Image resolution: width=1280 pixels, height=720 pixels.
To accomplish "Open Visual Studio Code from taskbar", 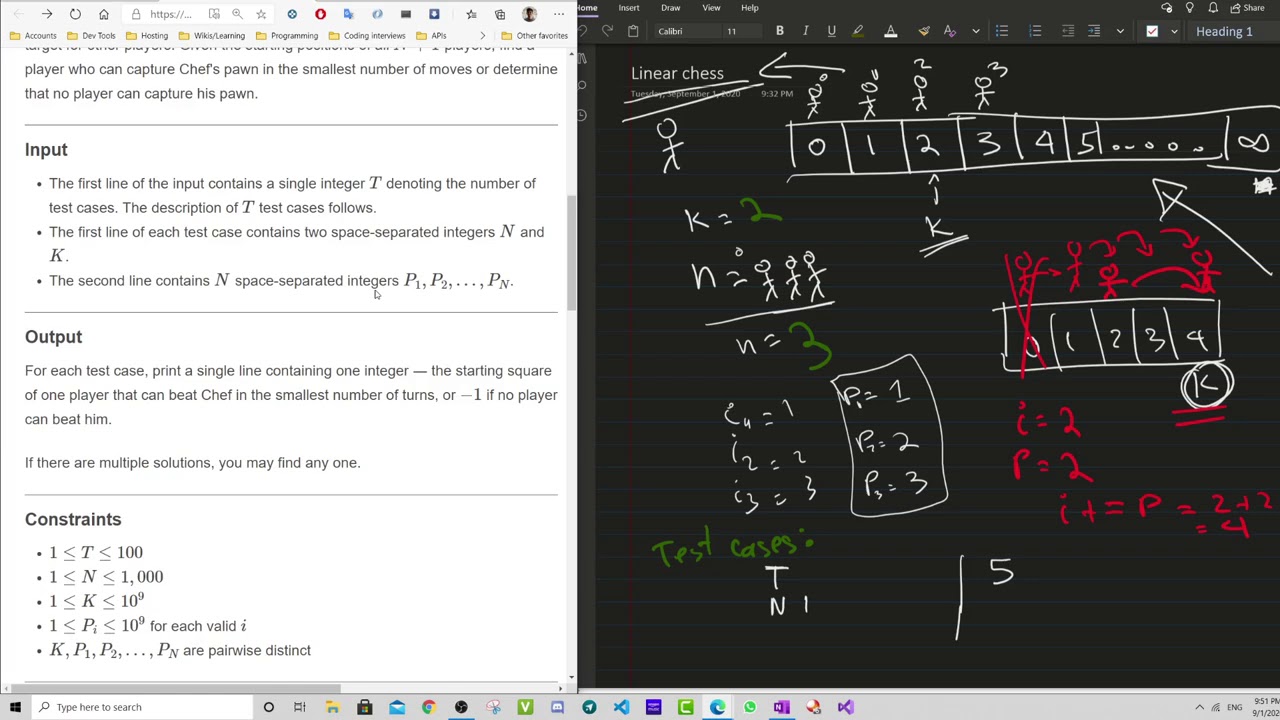I will pos(621,707).
